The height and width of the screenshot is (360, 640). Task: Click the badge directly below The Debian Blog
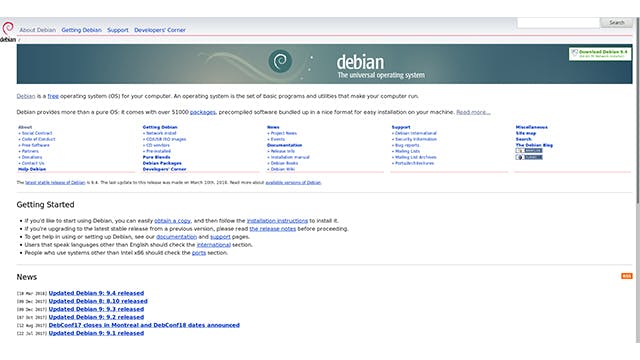click(529, 151)
